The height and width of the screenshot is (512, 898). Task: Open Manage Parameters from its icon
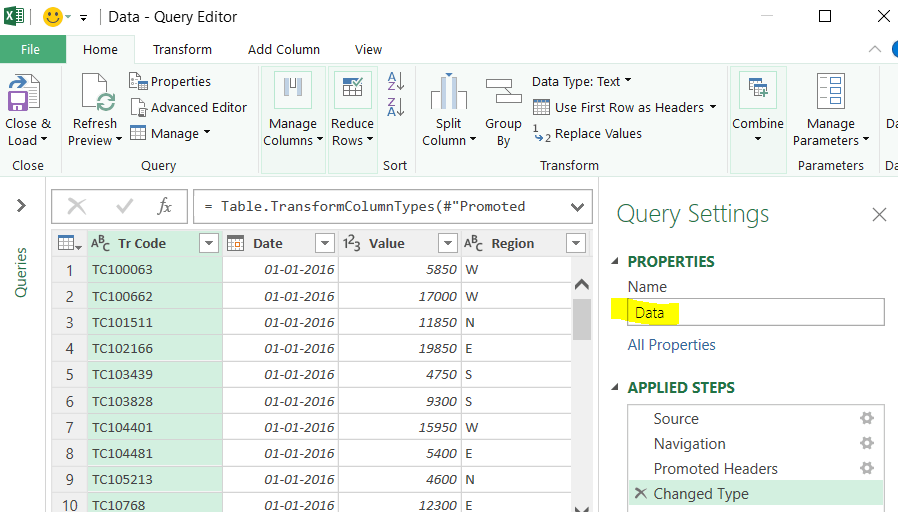(830, 92)
